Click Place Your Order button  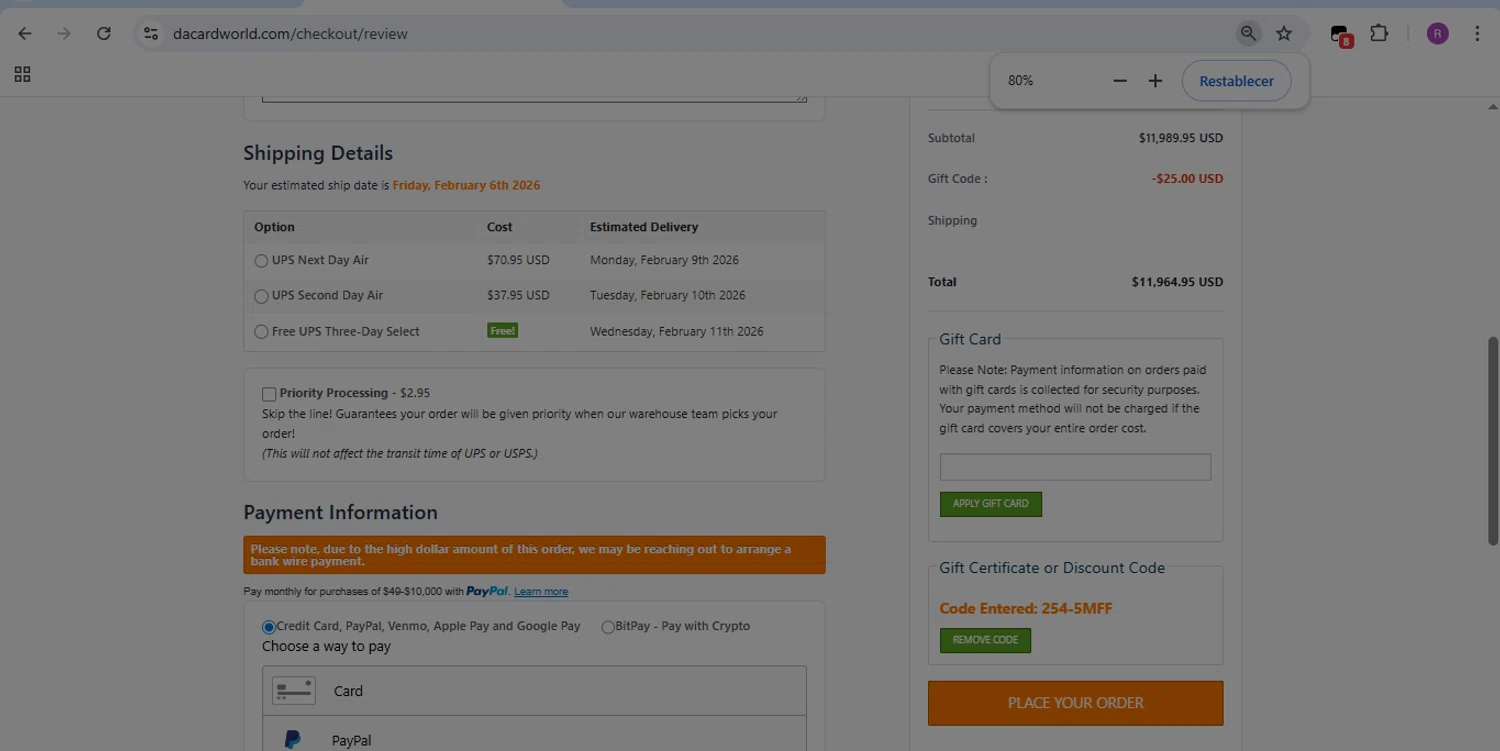click(1075, 703)
